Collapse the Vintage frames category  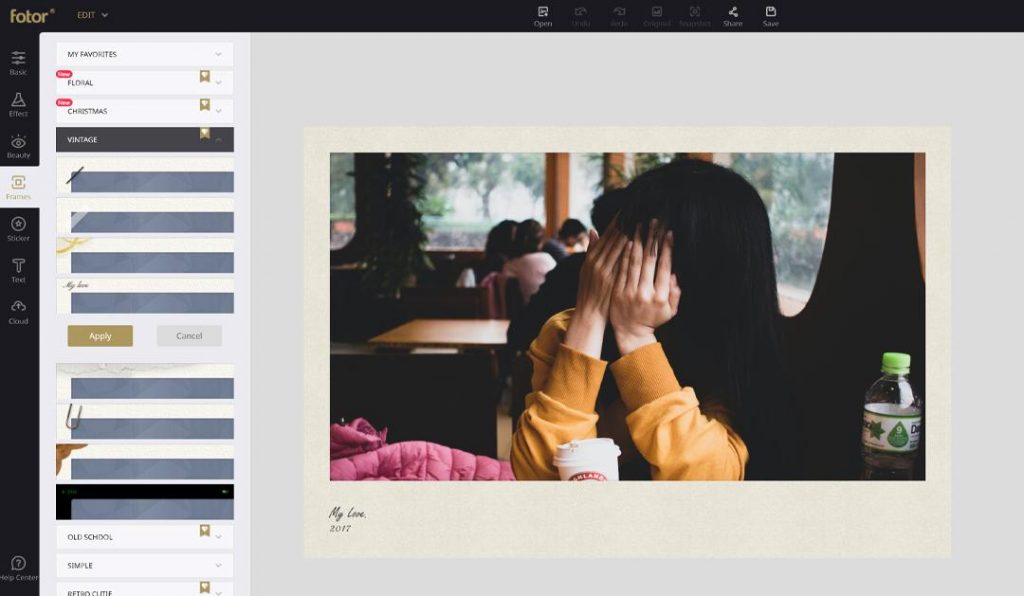[145, 140]
